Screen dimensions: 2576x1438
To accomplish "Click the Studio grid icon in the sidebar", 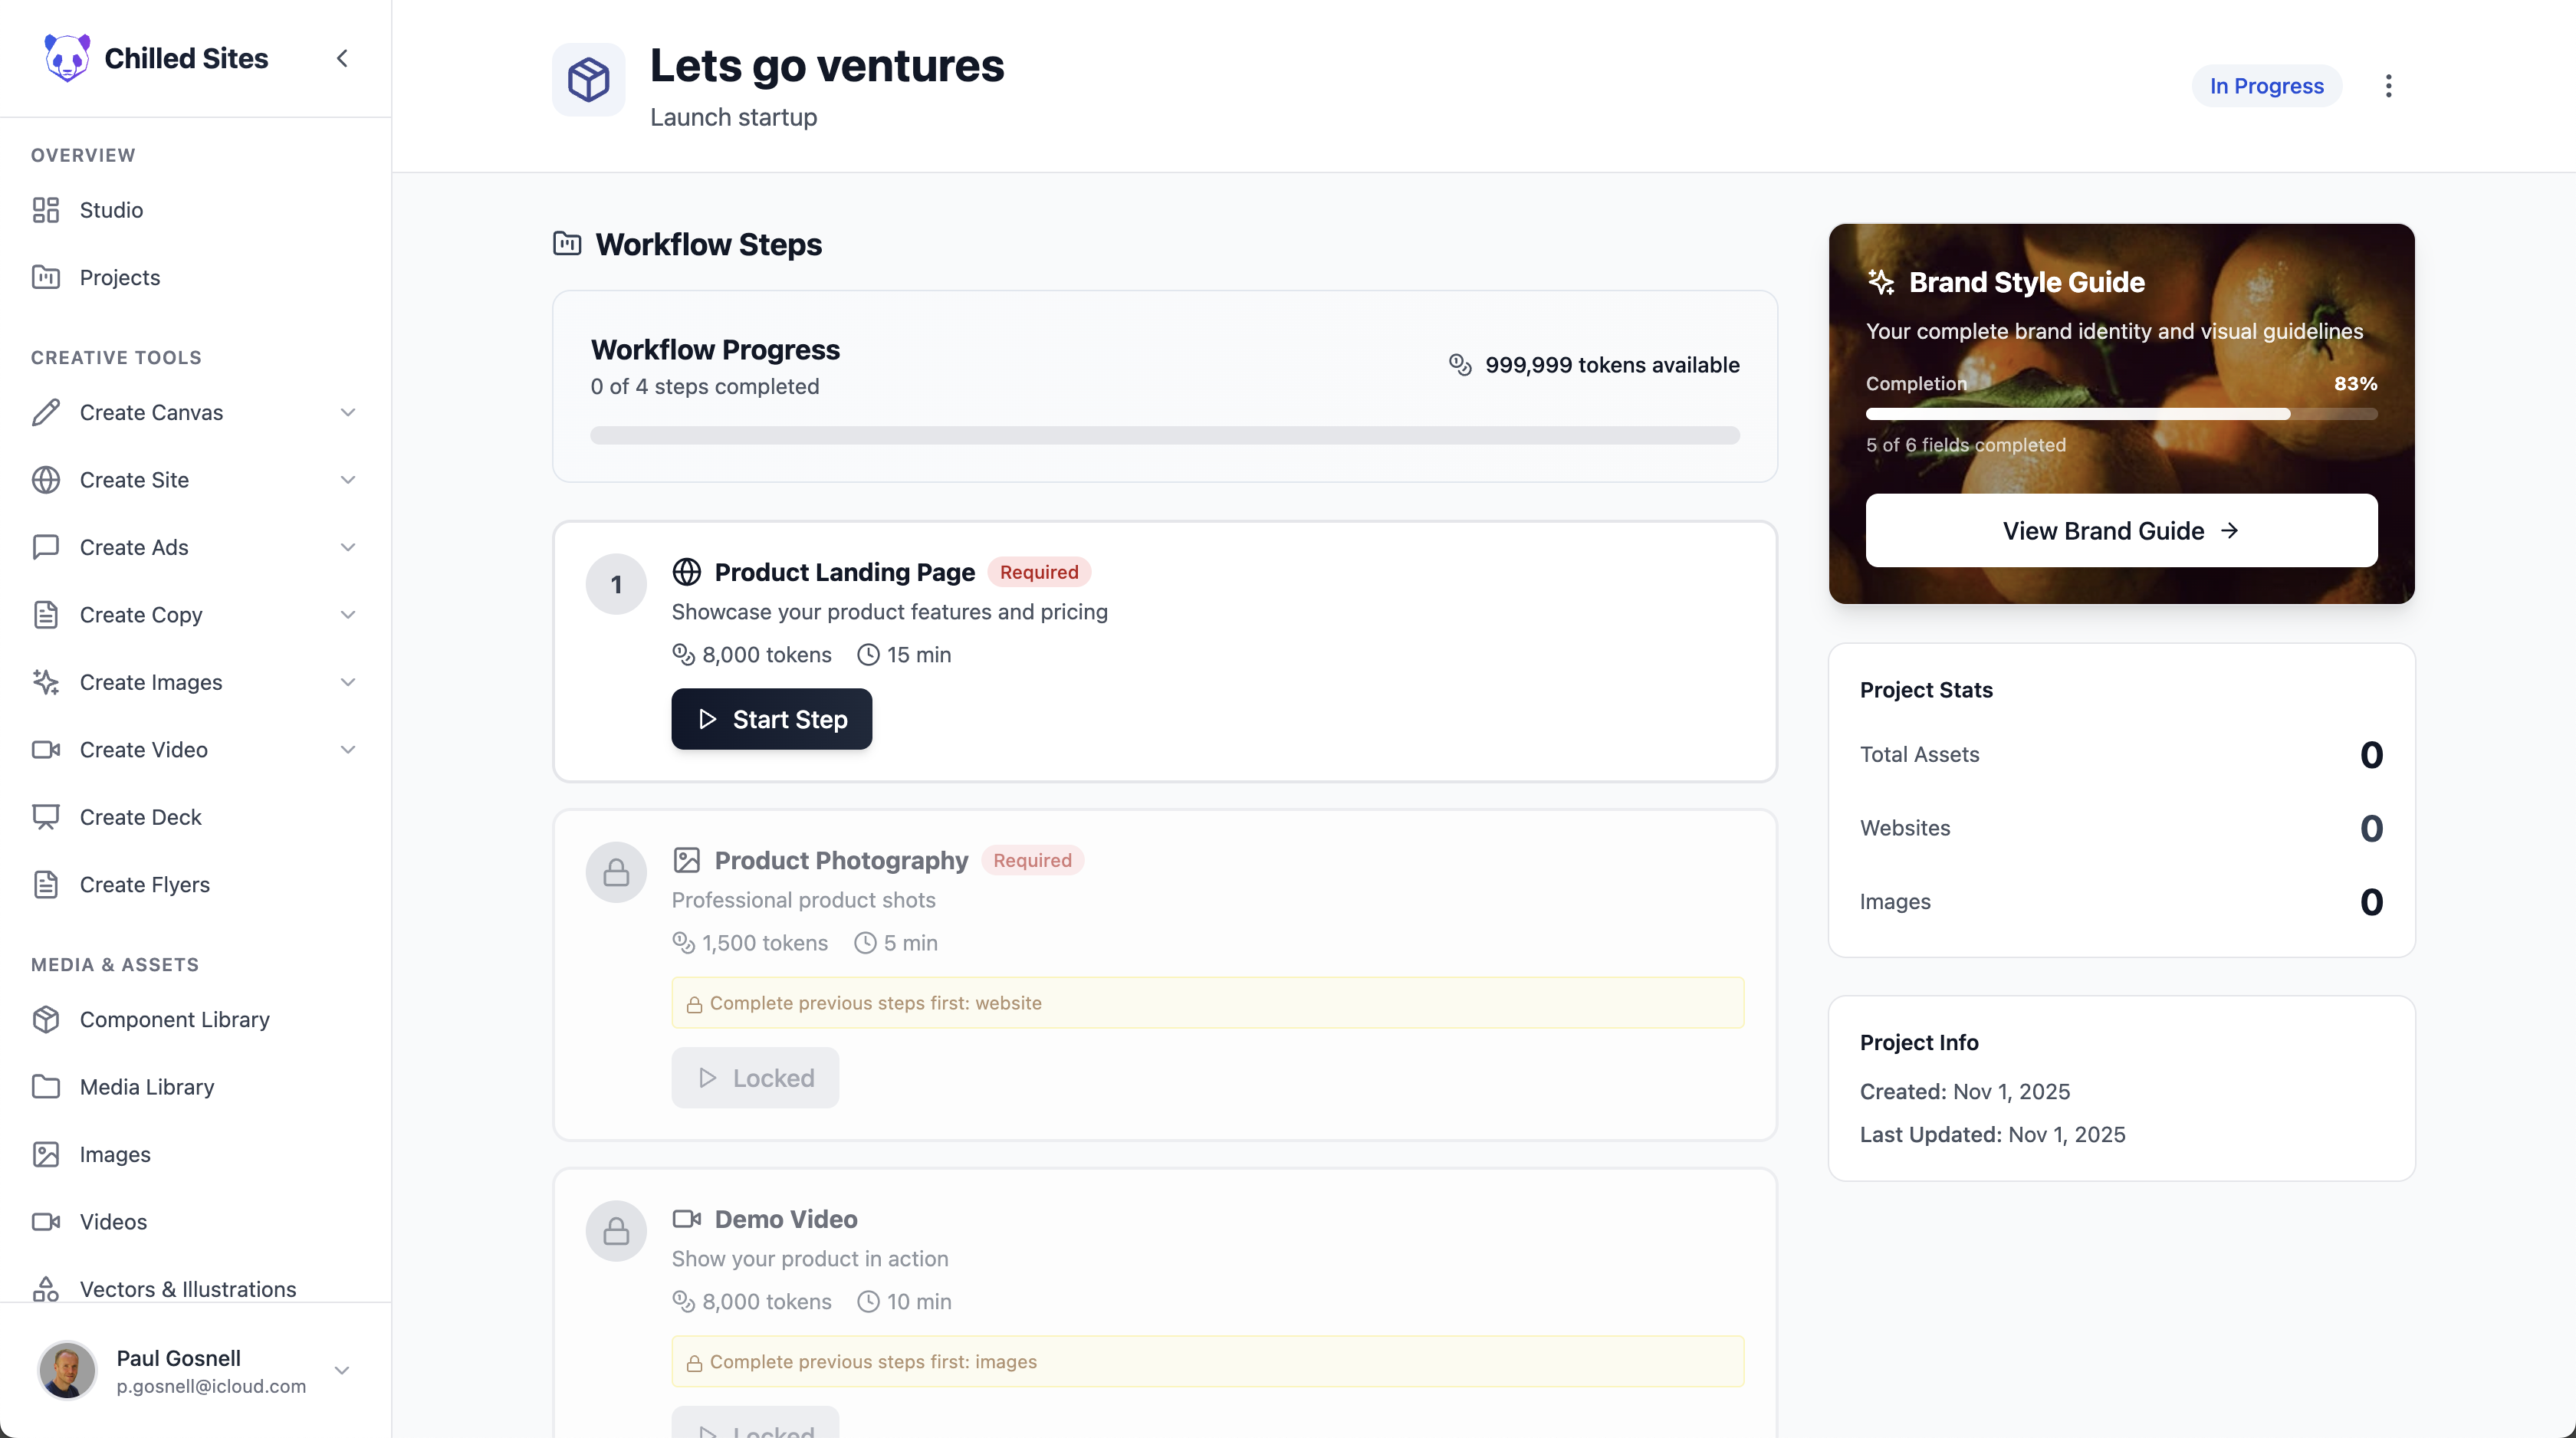I will (46, 210).
